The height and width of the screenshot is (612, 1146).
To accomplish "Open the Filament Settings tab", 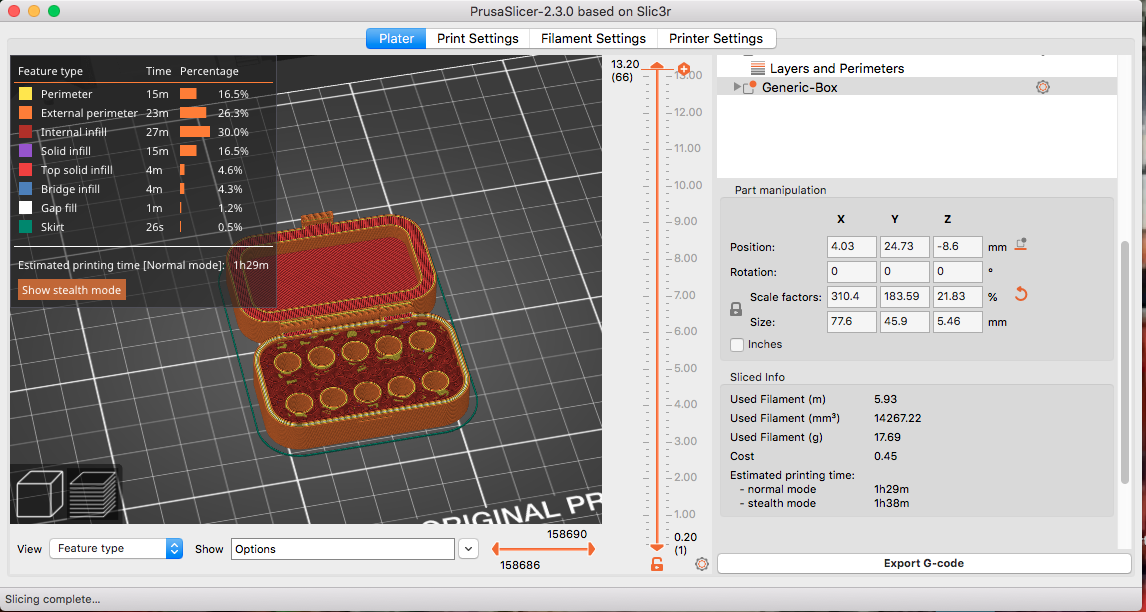I will coord(593,39).
